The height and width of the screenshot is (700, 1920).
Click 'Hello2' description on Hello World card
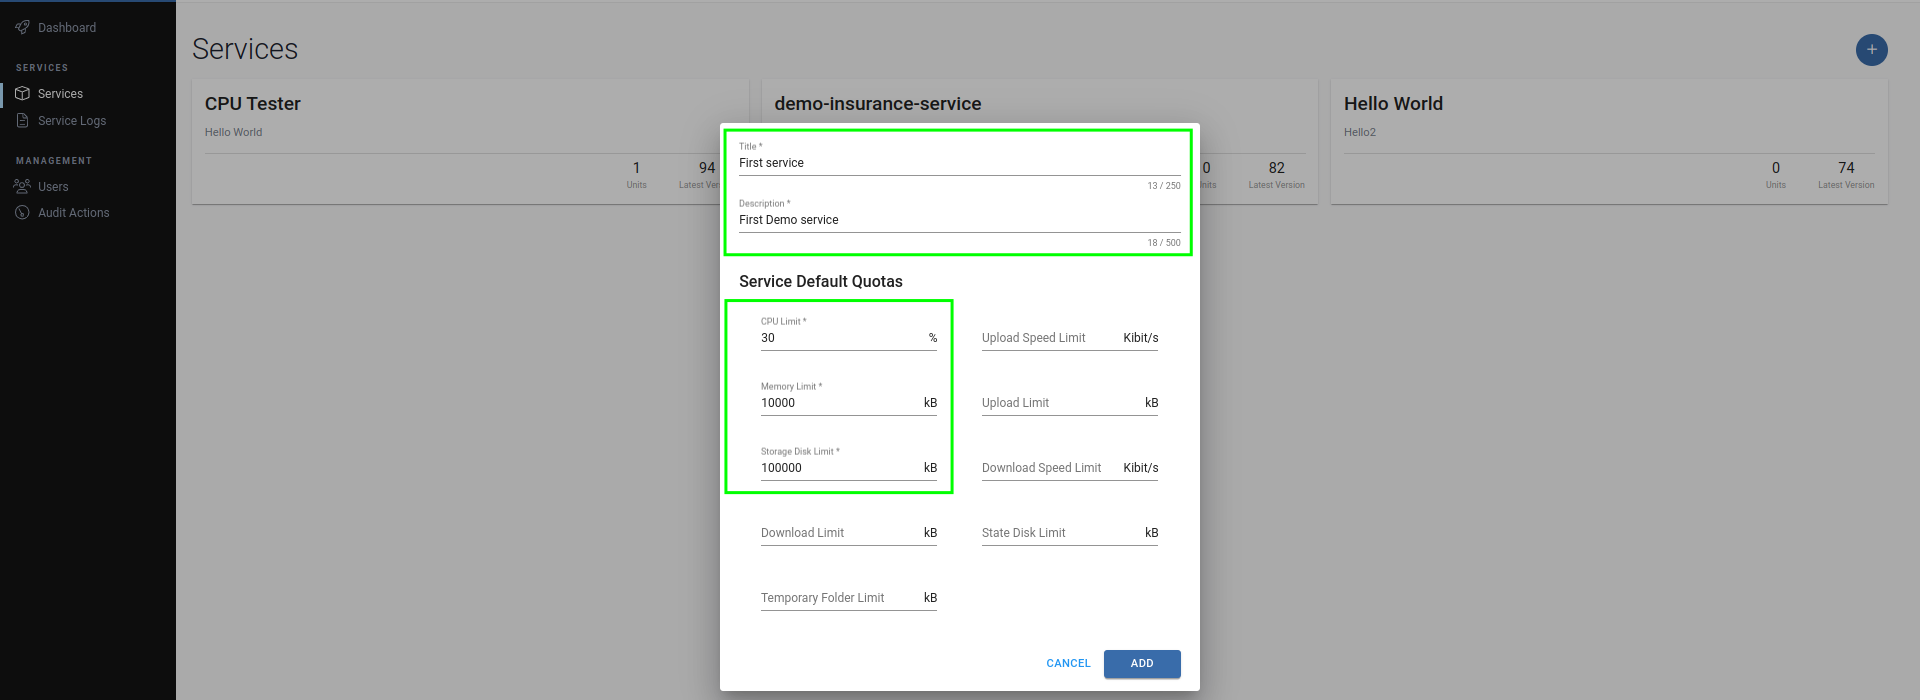(1360, 132)
